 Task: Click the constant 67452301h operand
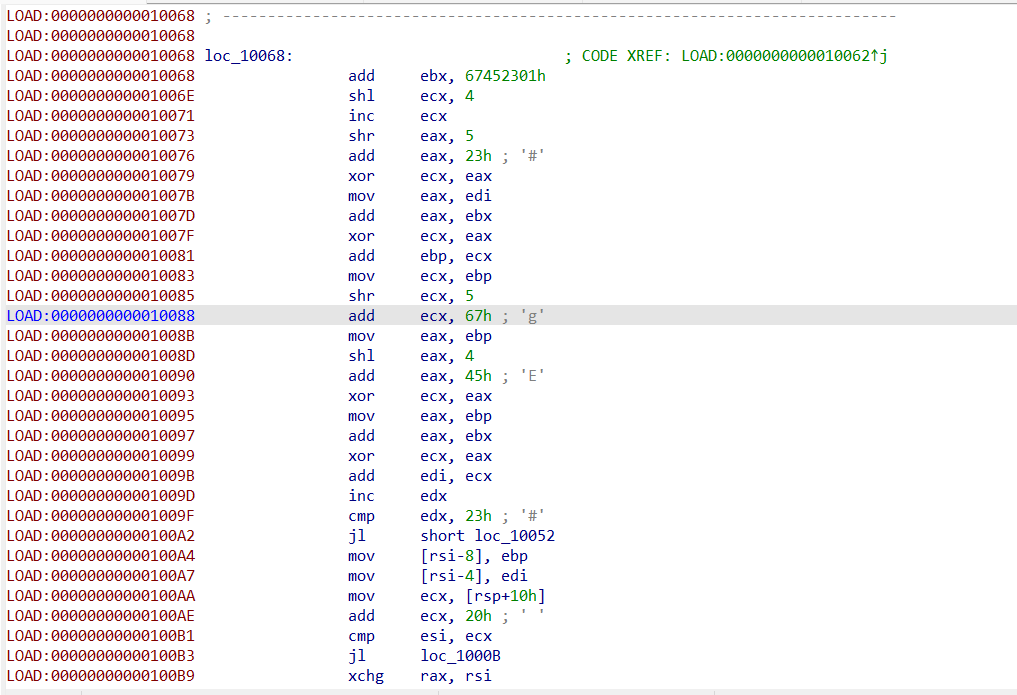click(505, 76)
